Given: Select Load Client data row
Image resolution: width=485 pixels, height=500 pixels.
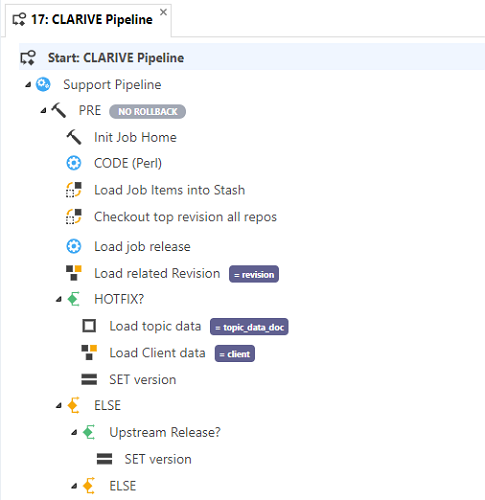Looking at the screenshot, I should pos(157,353).
